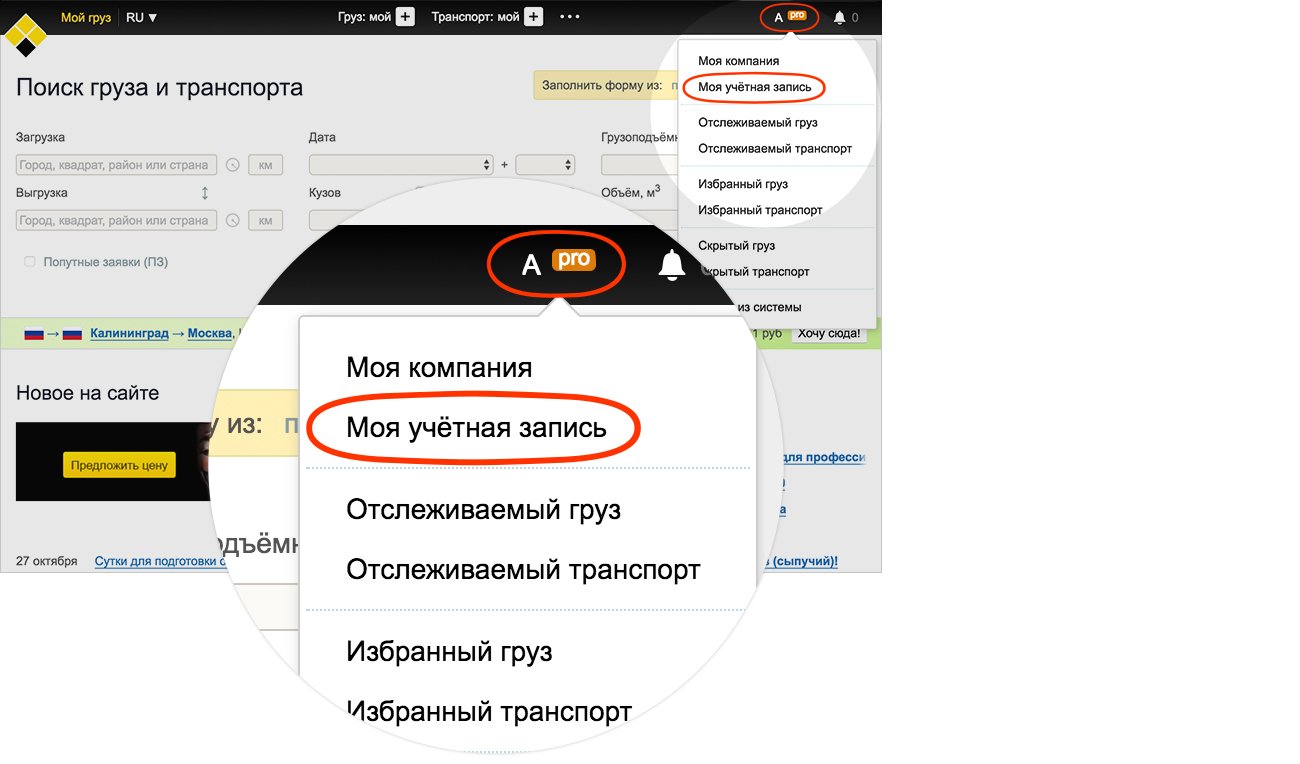
Task: Click the из системы logout entry
Action: (x=770, y=308)
